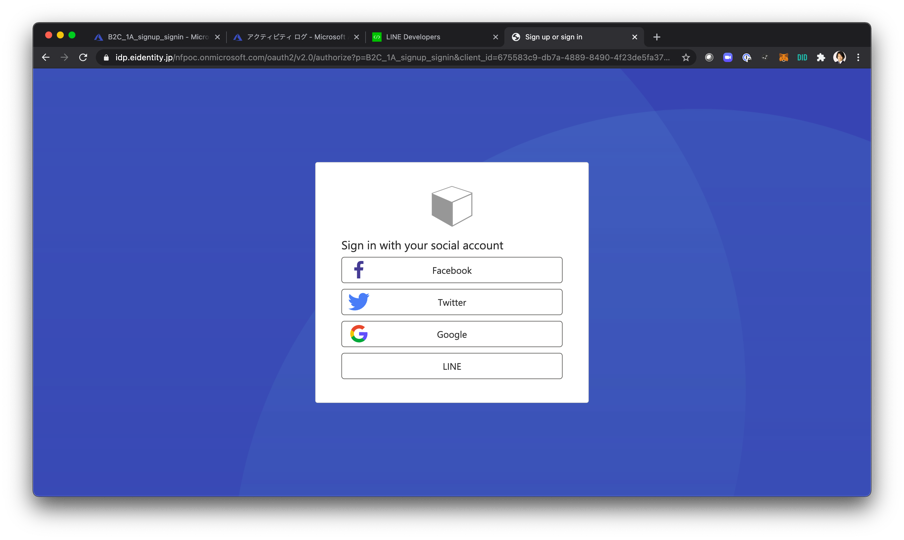
Task: Close the Sign up or sign in tab
Action: point(635,37)
